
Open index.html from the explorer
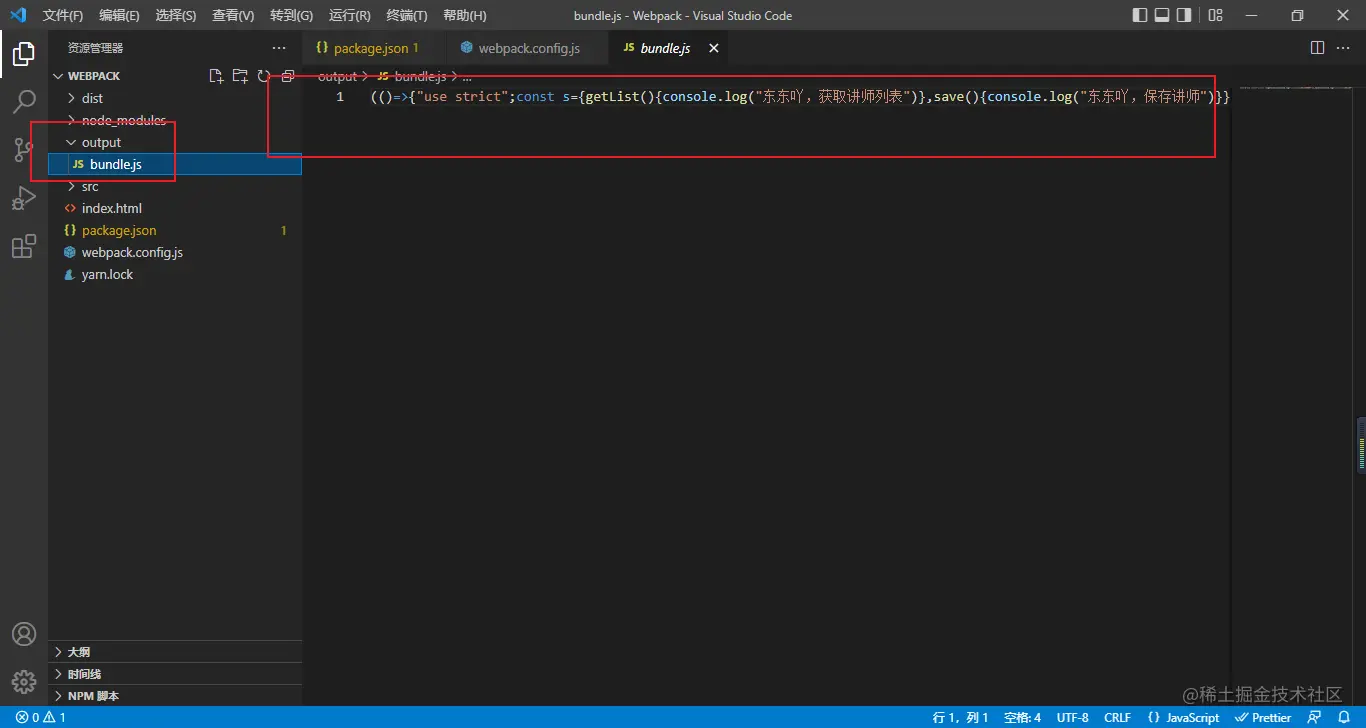coord(175,208)
